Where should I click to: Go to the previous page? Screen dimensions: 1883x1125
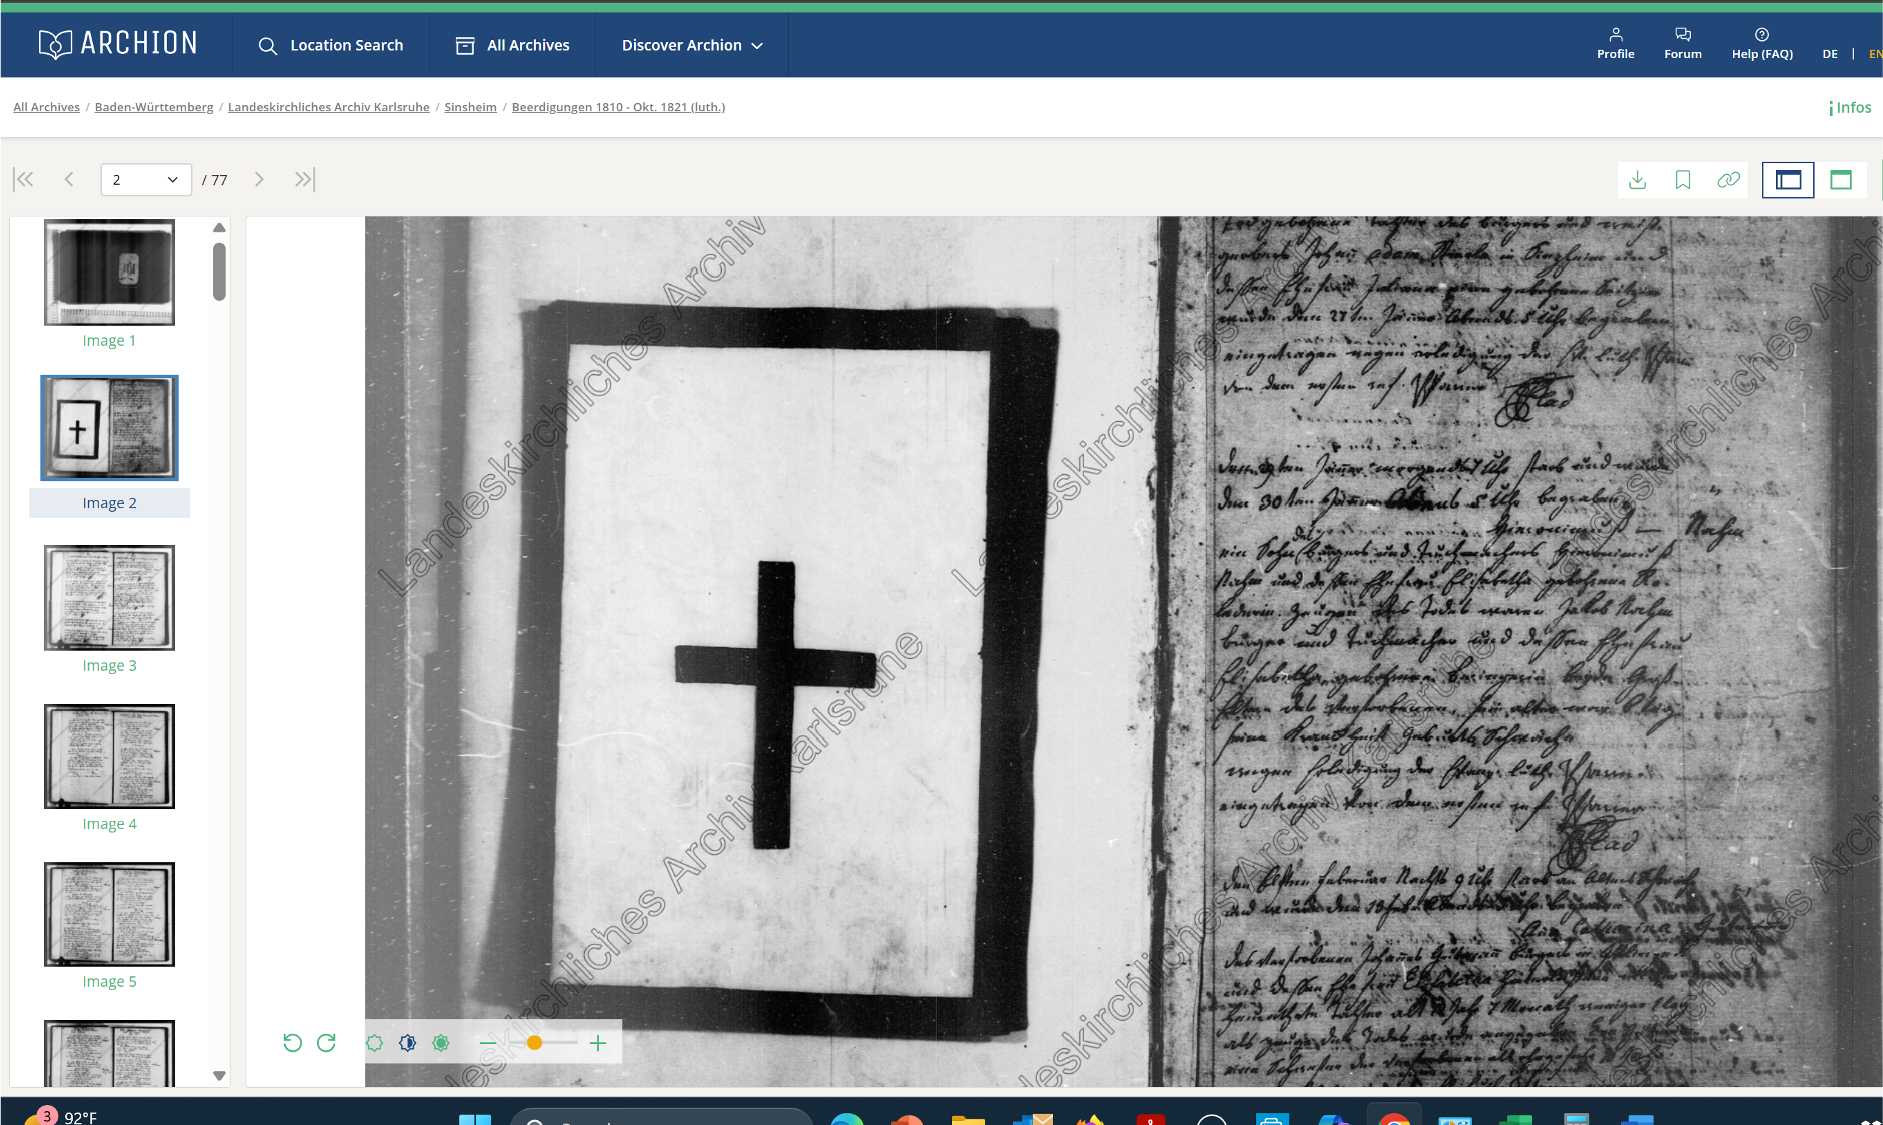tap(69, 179)
